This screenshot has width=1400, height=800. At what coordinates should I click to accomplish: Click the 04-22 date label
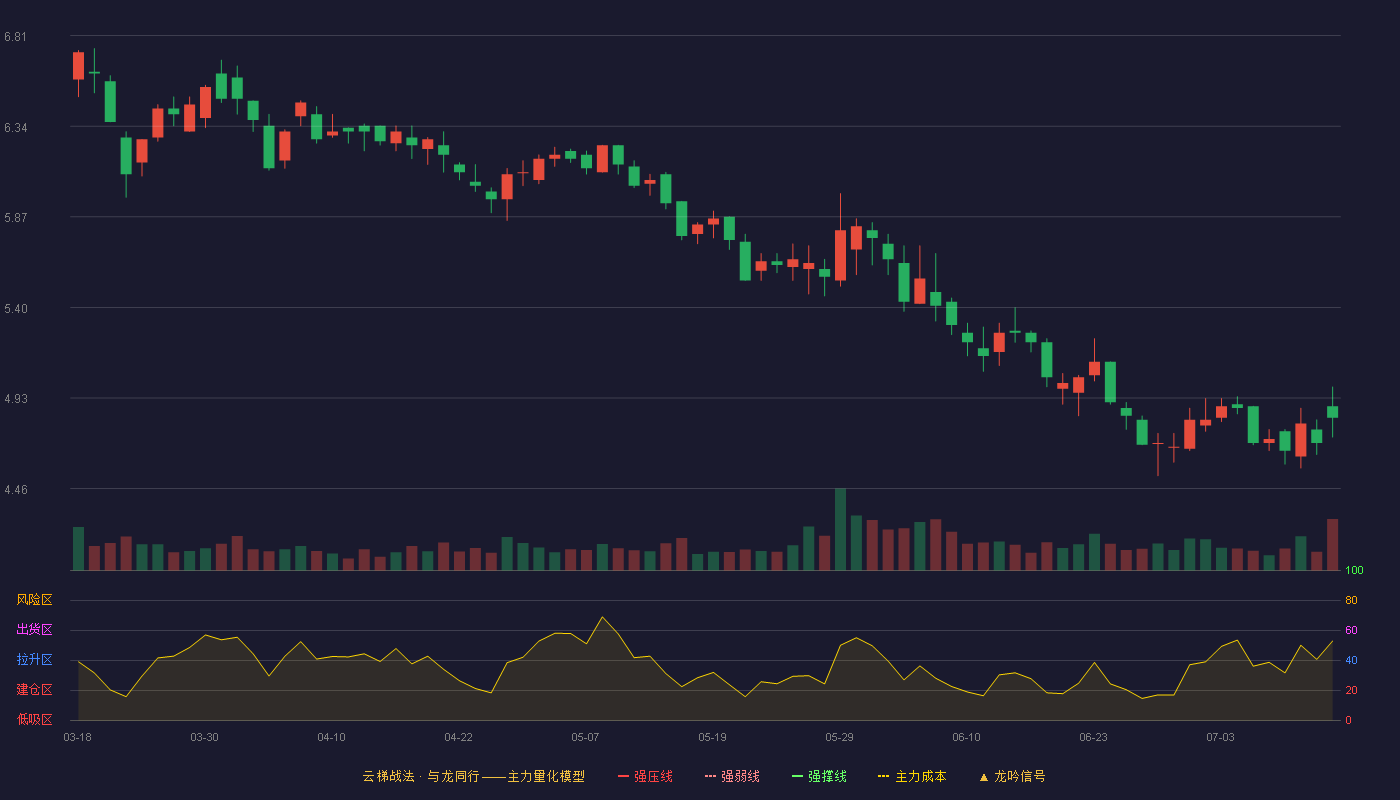tap(458, 737)
